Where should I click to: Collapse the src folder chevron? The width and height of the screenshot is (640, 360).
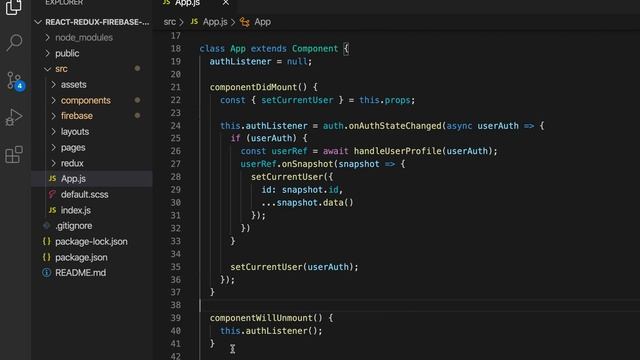(x=47, y=69)
